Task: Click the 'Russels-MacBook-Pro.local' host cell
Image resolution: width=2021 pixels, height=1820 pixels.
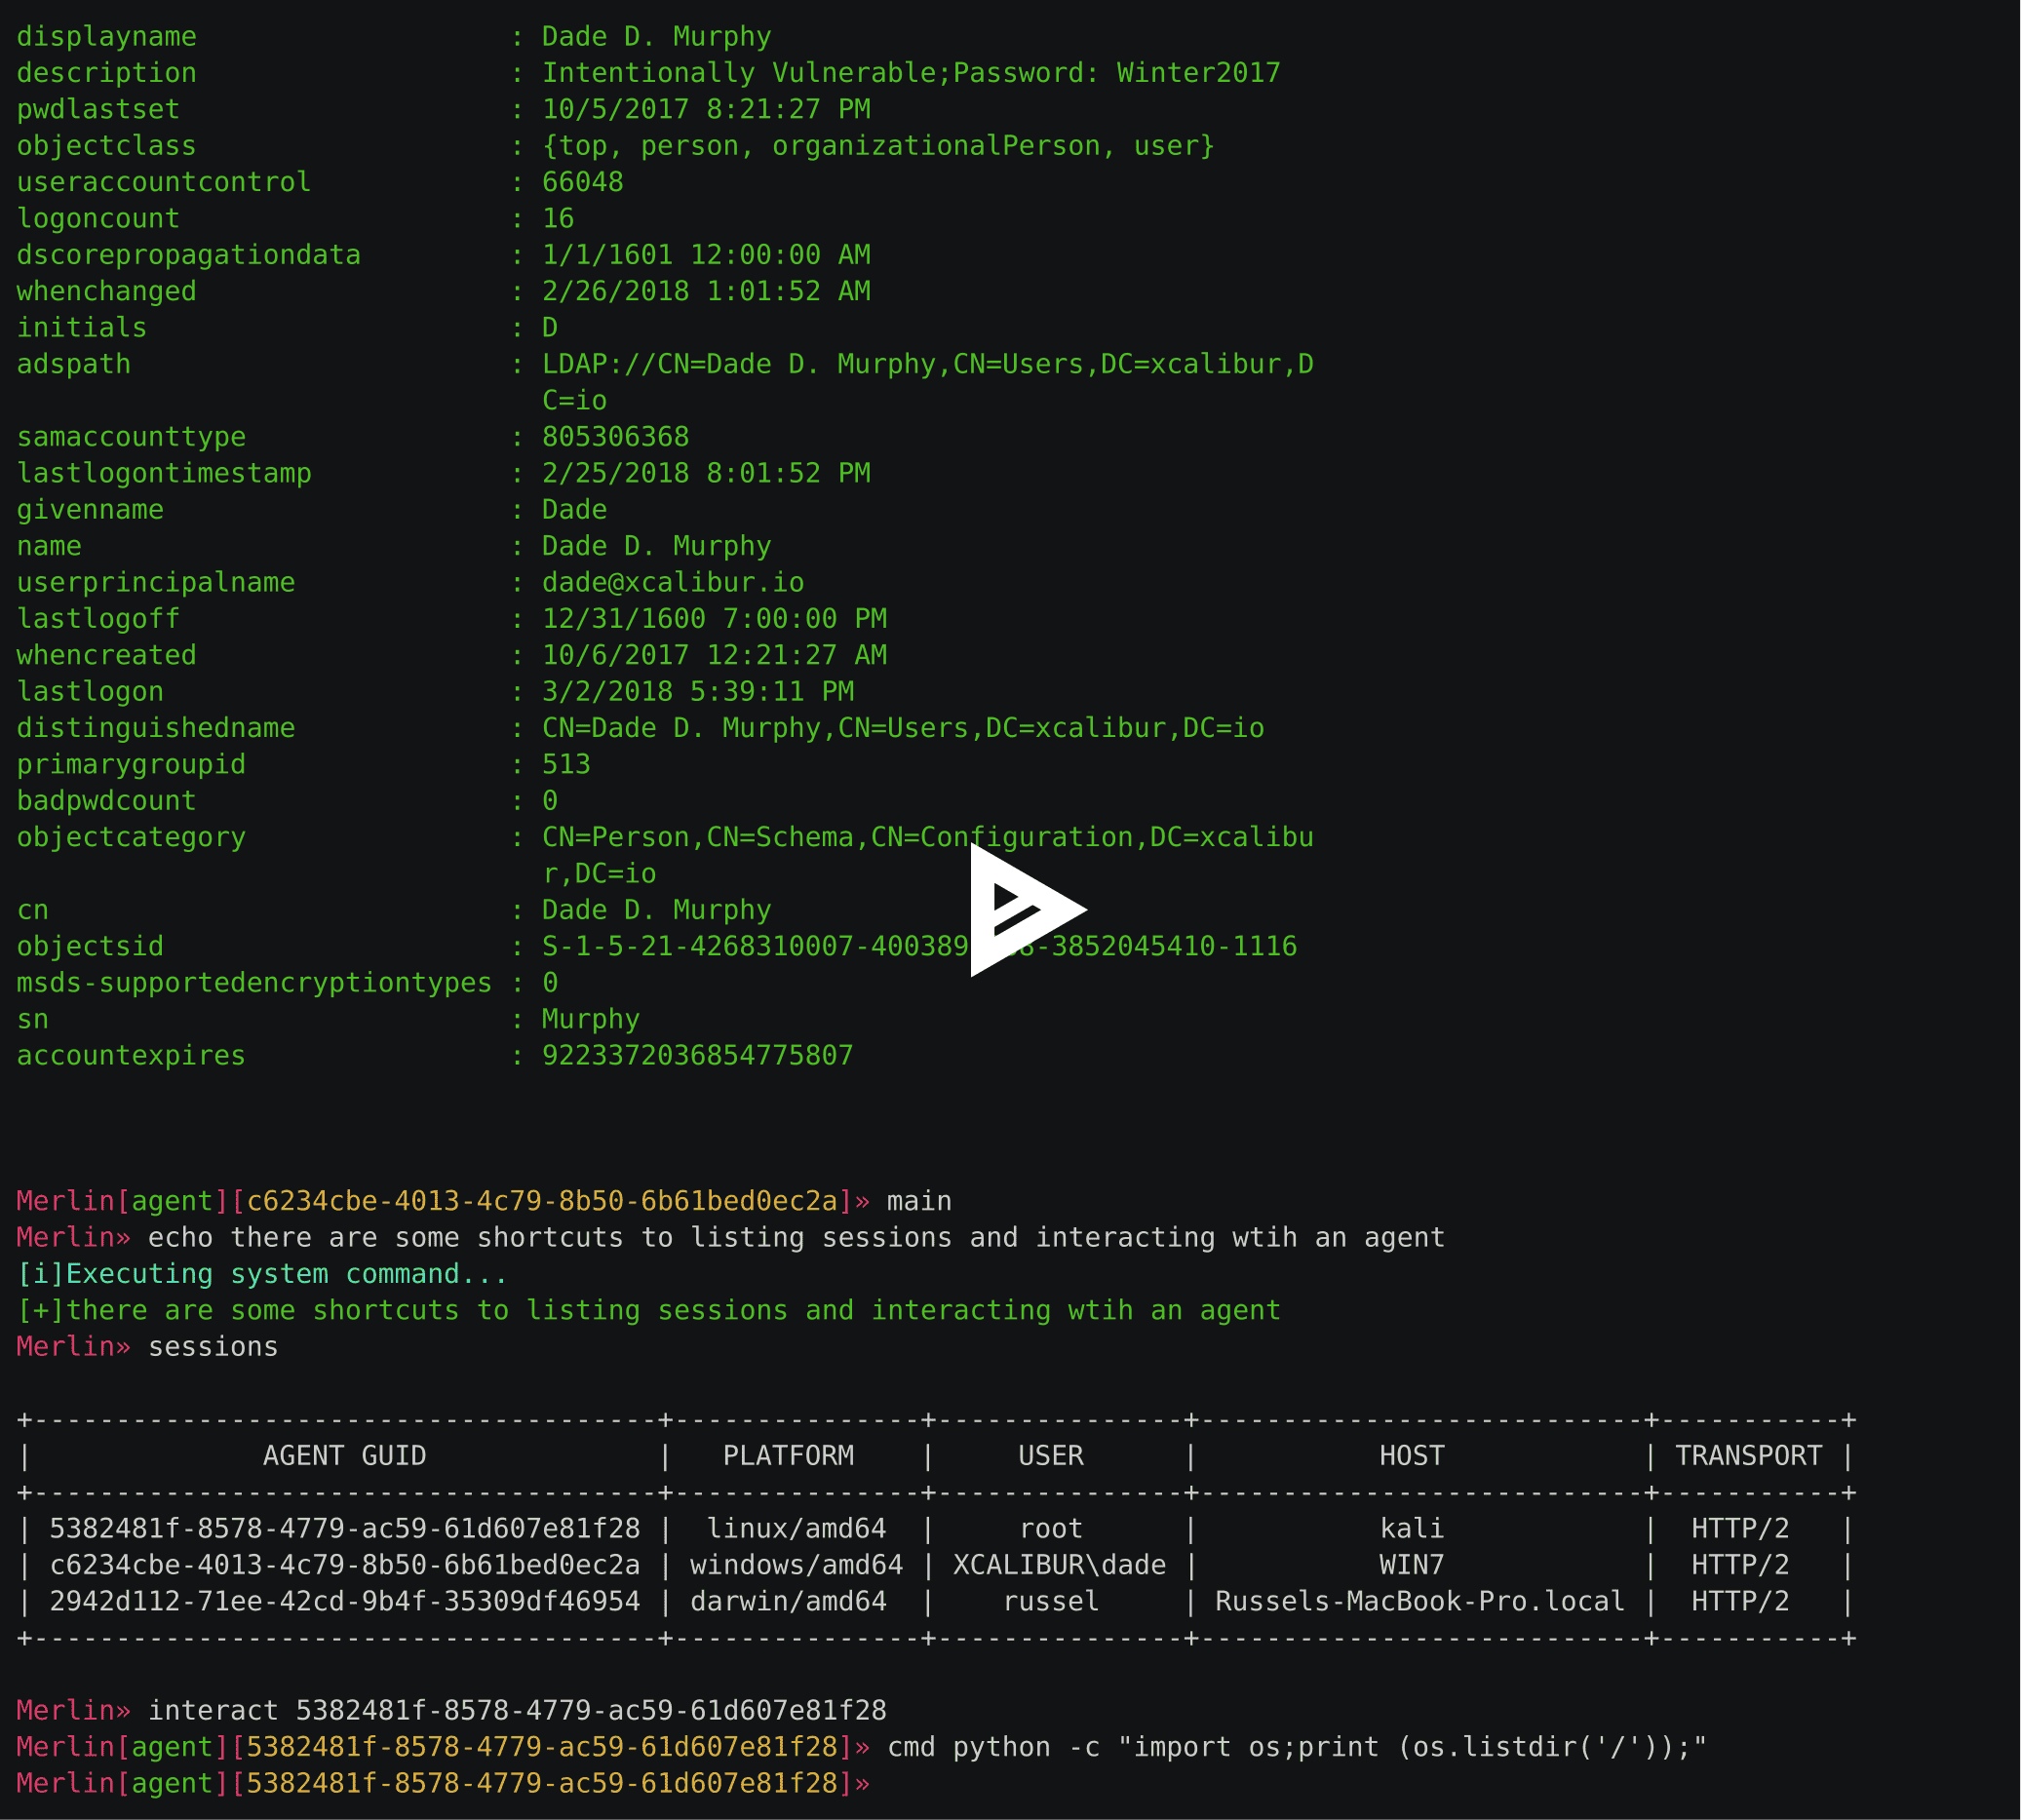Action: [1420, 1602]
